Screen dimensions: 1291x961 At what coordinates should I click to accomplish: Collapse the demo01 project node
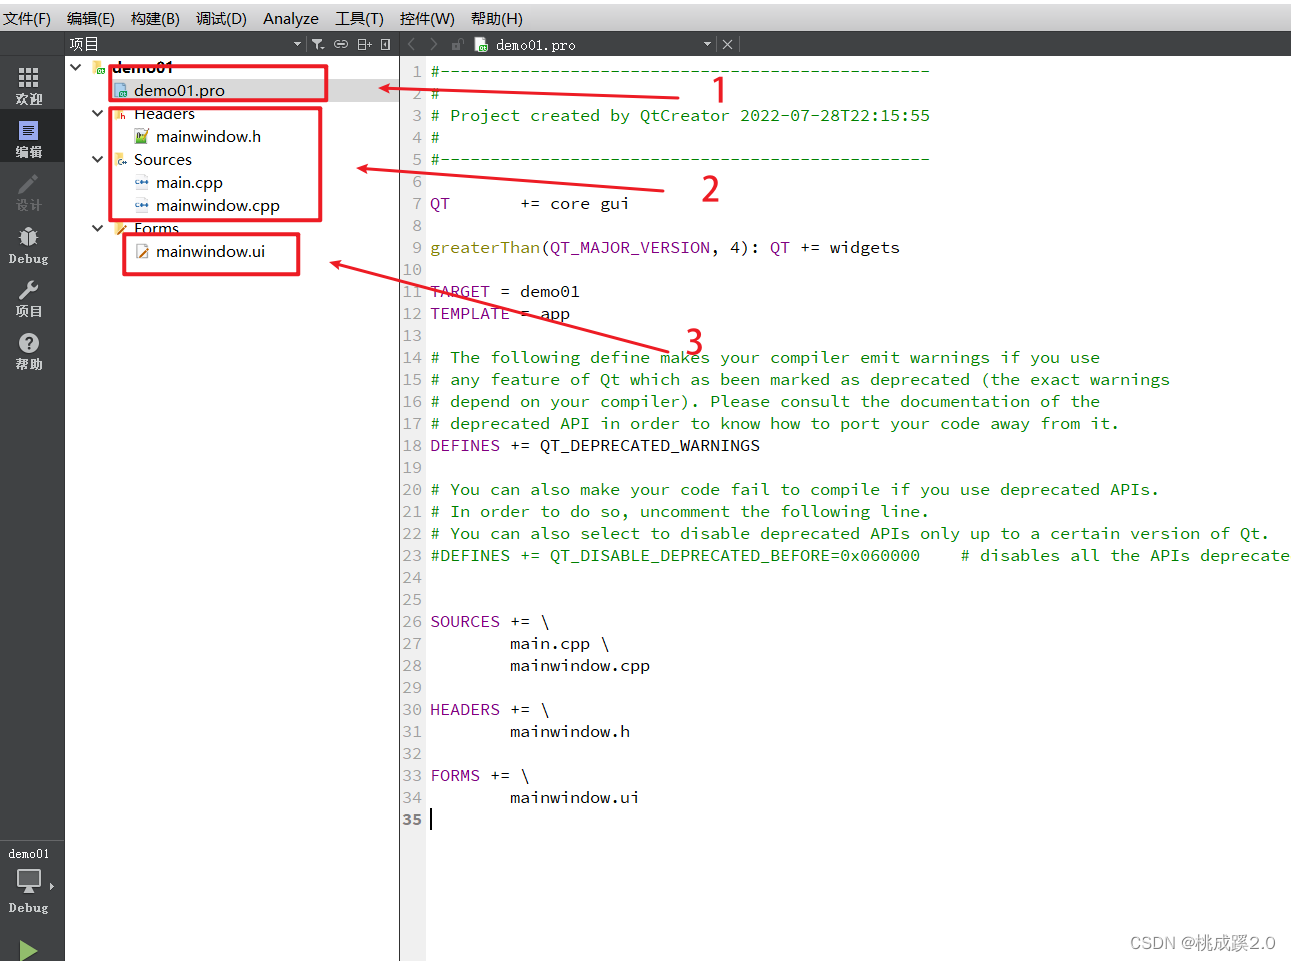point(76,67)
